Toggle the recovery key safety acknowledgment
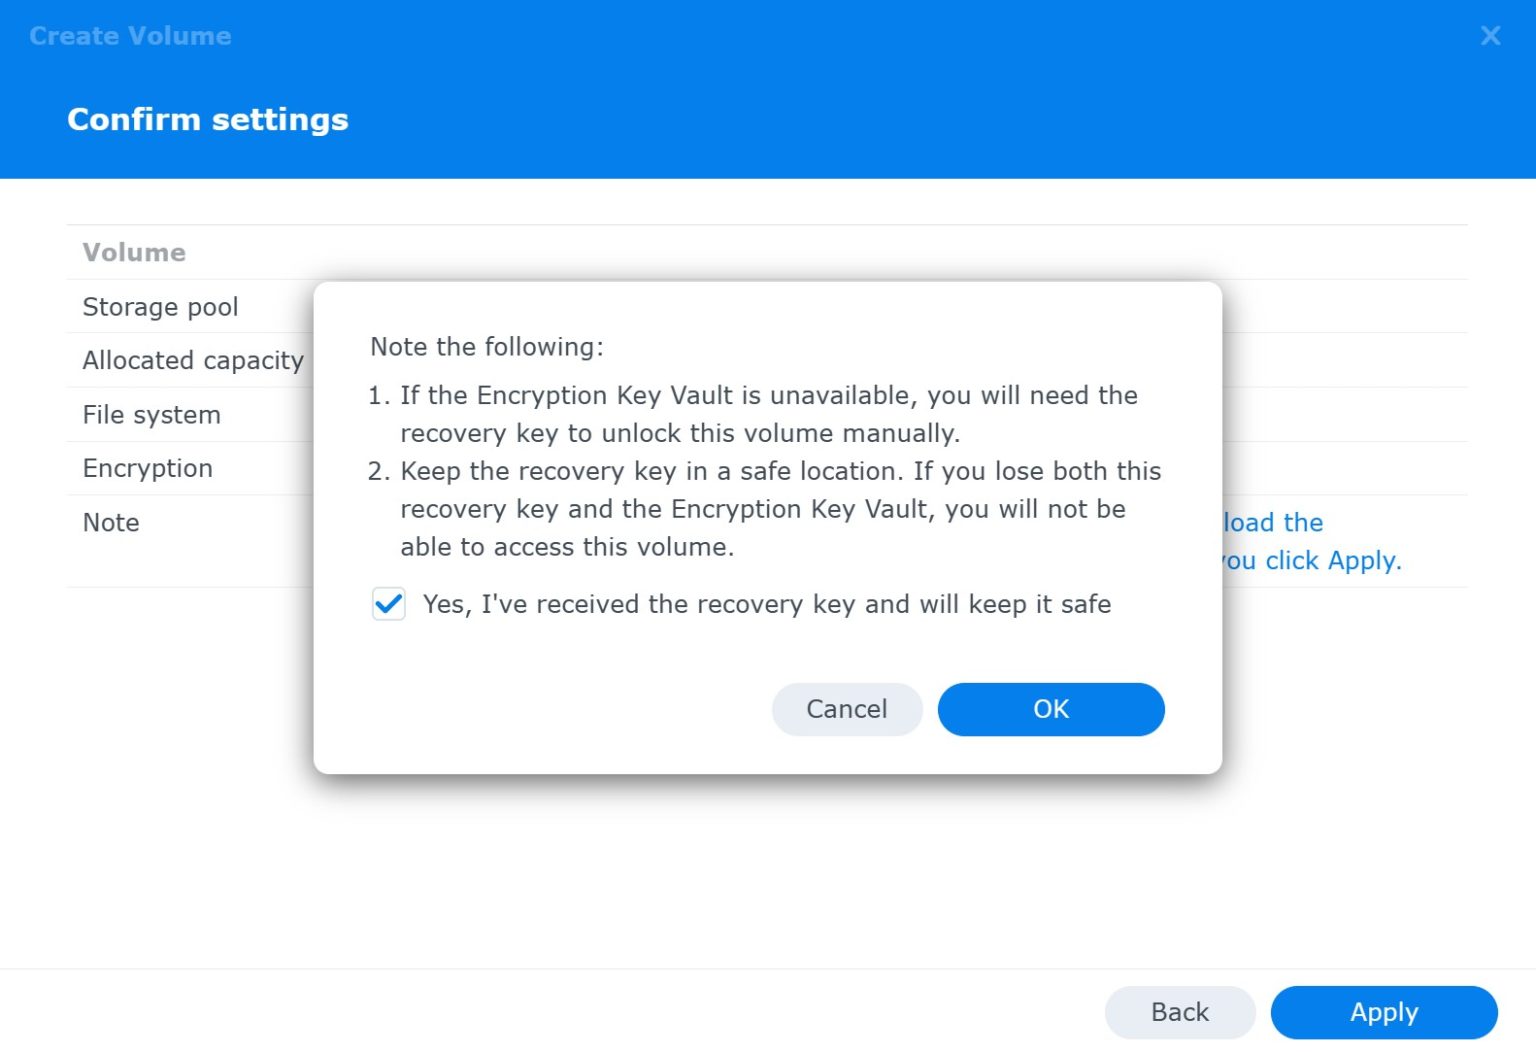Image resolution: width=1536 pixels, height=1052 pixels. click(x=388, y=604)
